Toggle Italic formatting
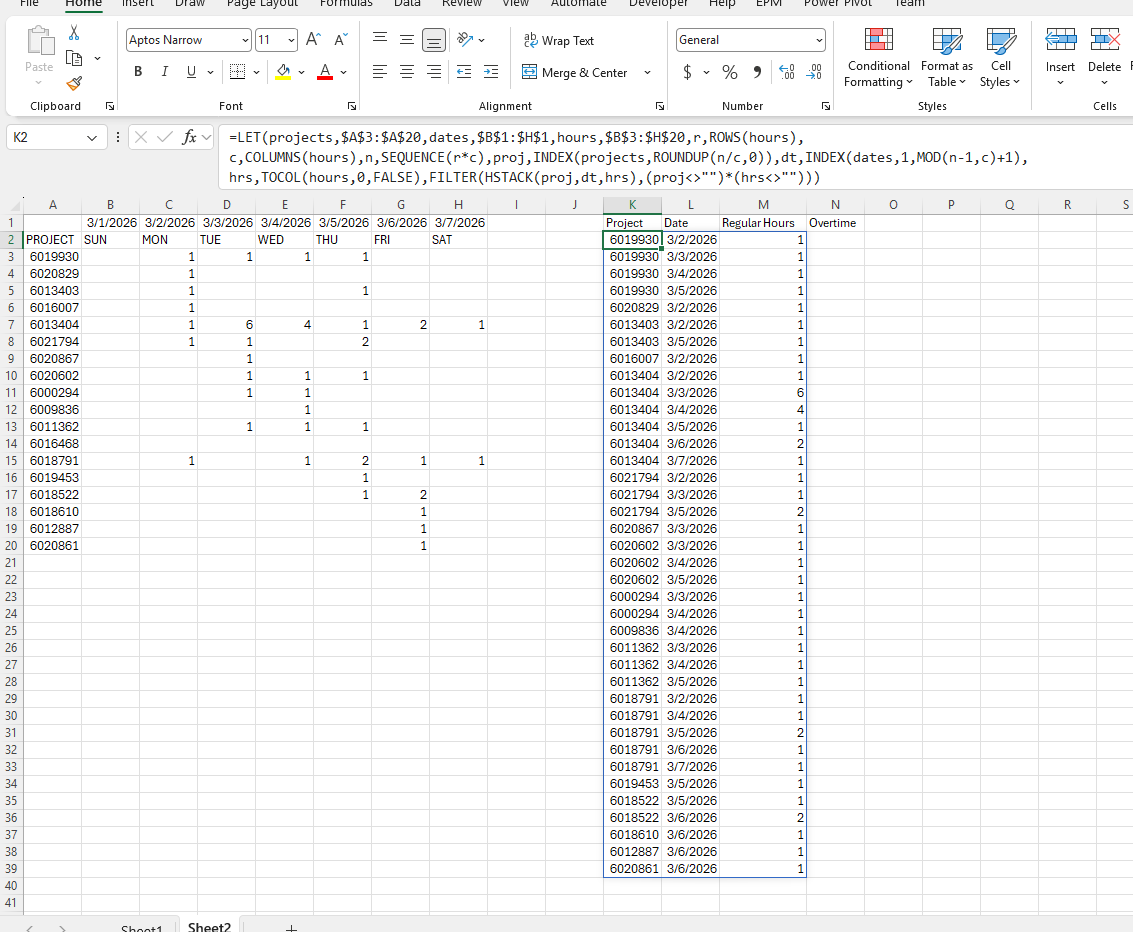Image resolution: width=1133 pixels, height=932 pixels. [x=165, y=72]
